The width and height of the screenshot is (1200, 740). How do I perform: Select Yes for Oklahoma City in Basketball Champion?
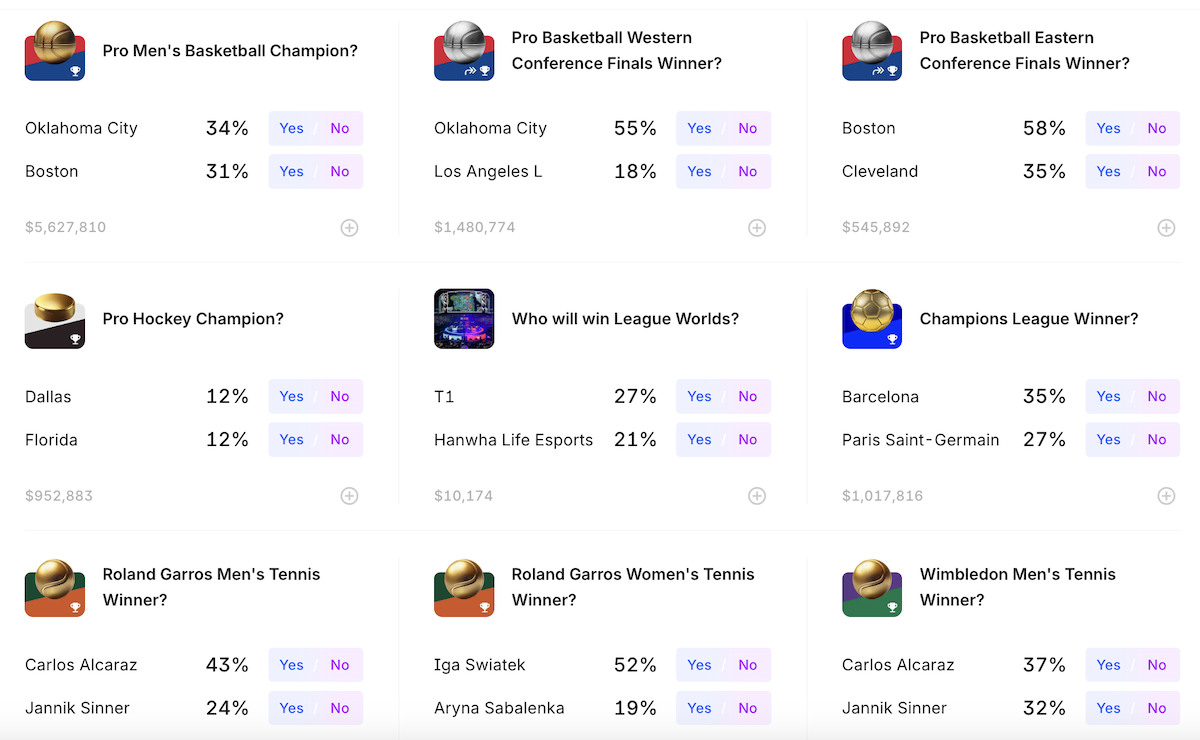tap(292, 128)
